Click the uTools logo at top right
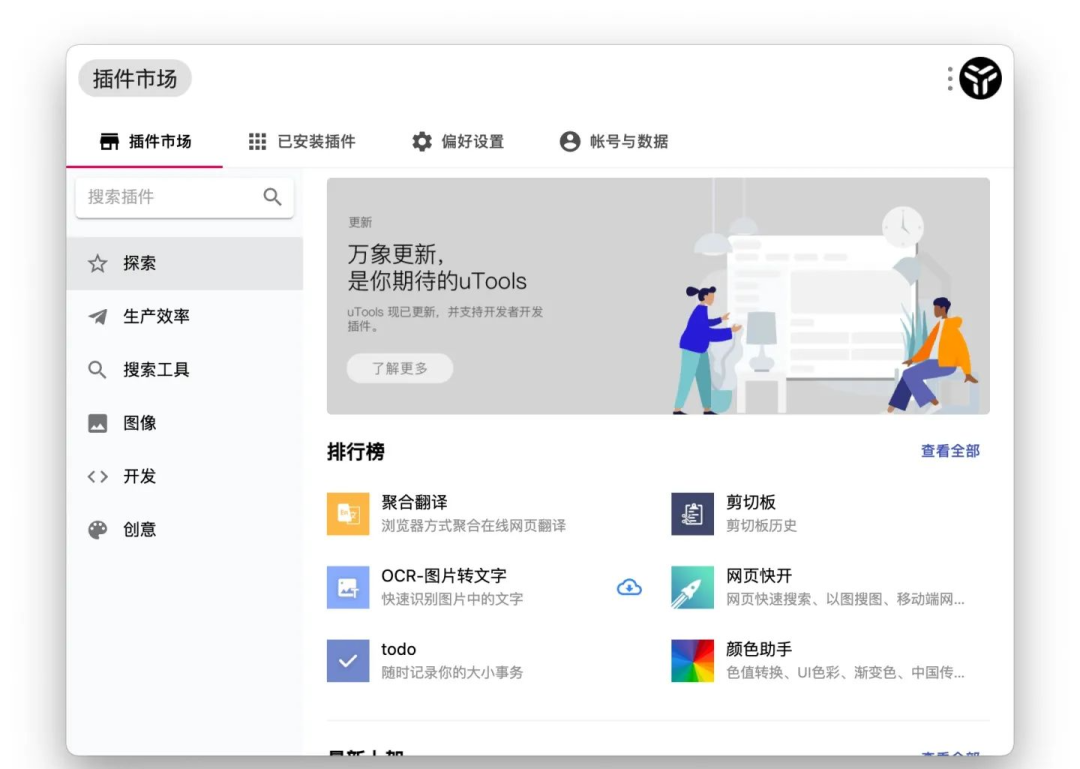The height and width of the screenshot is (769, 1080). [982, 78]
